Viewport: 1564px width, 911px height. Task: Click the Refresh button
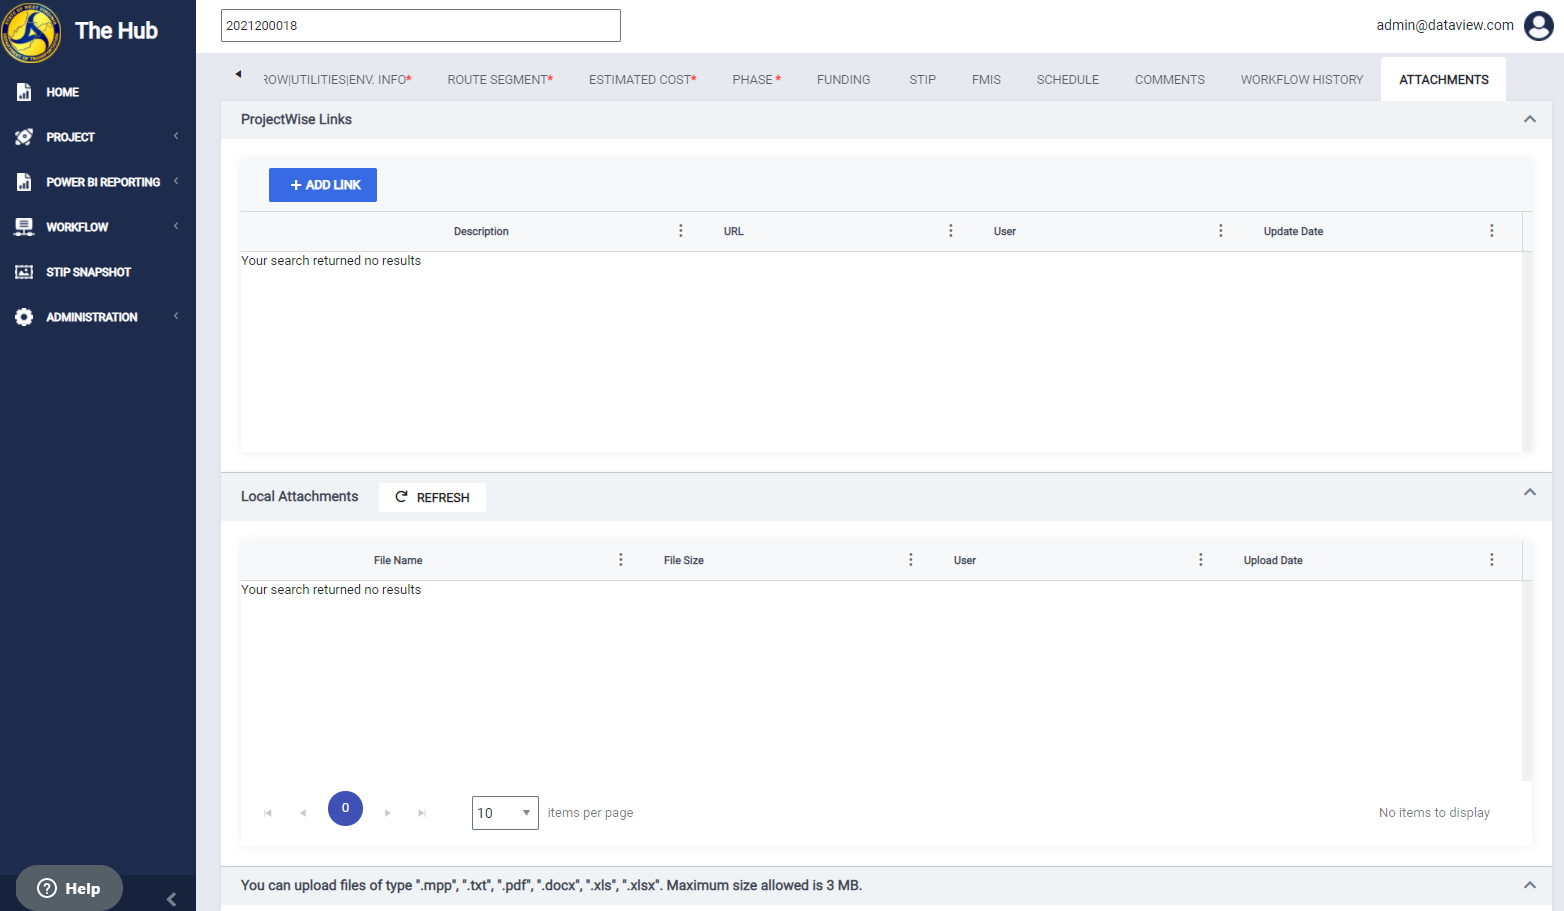(432, 497)
